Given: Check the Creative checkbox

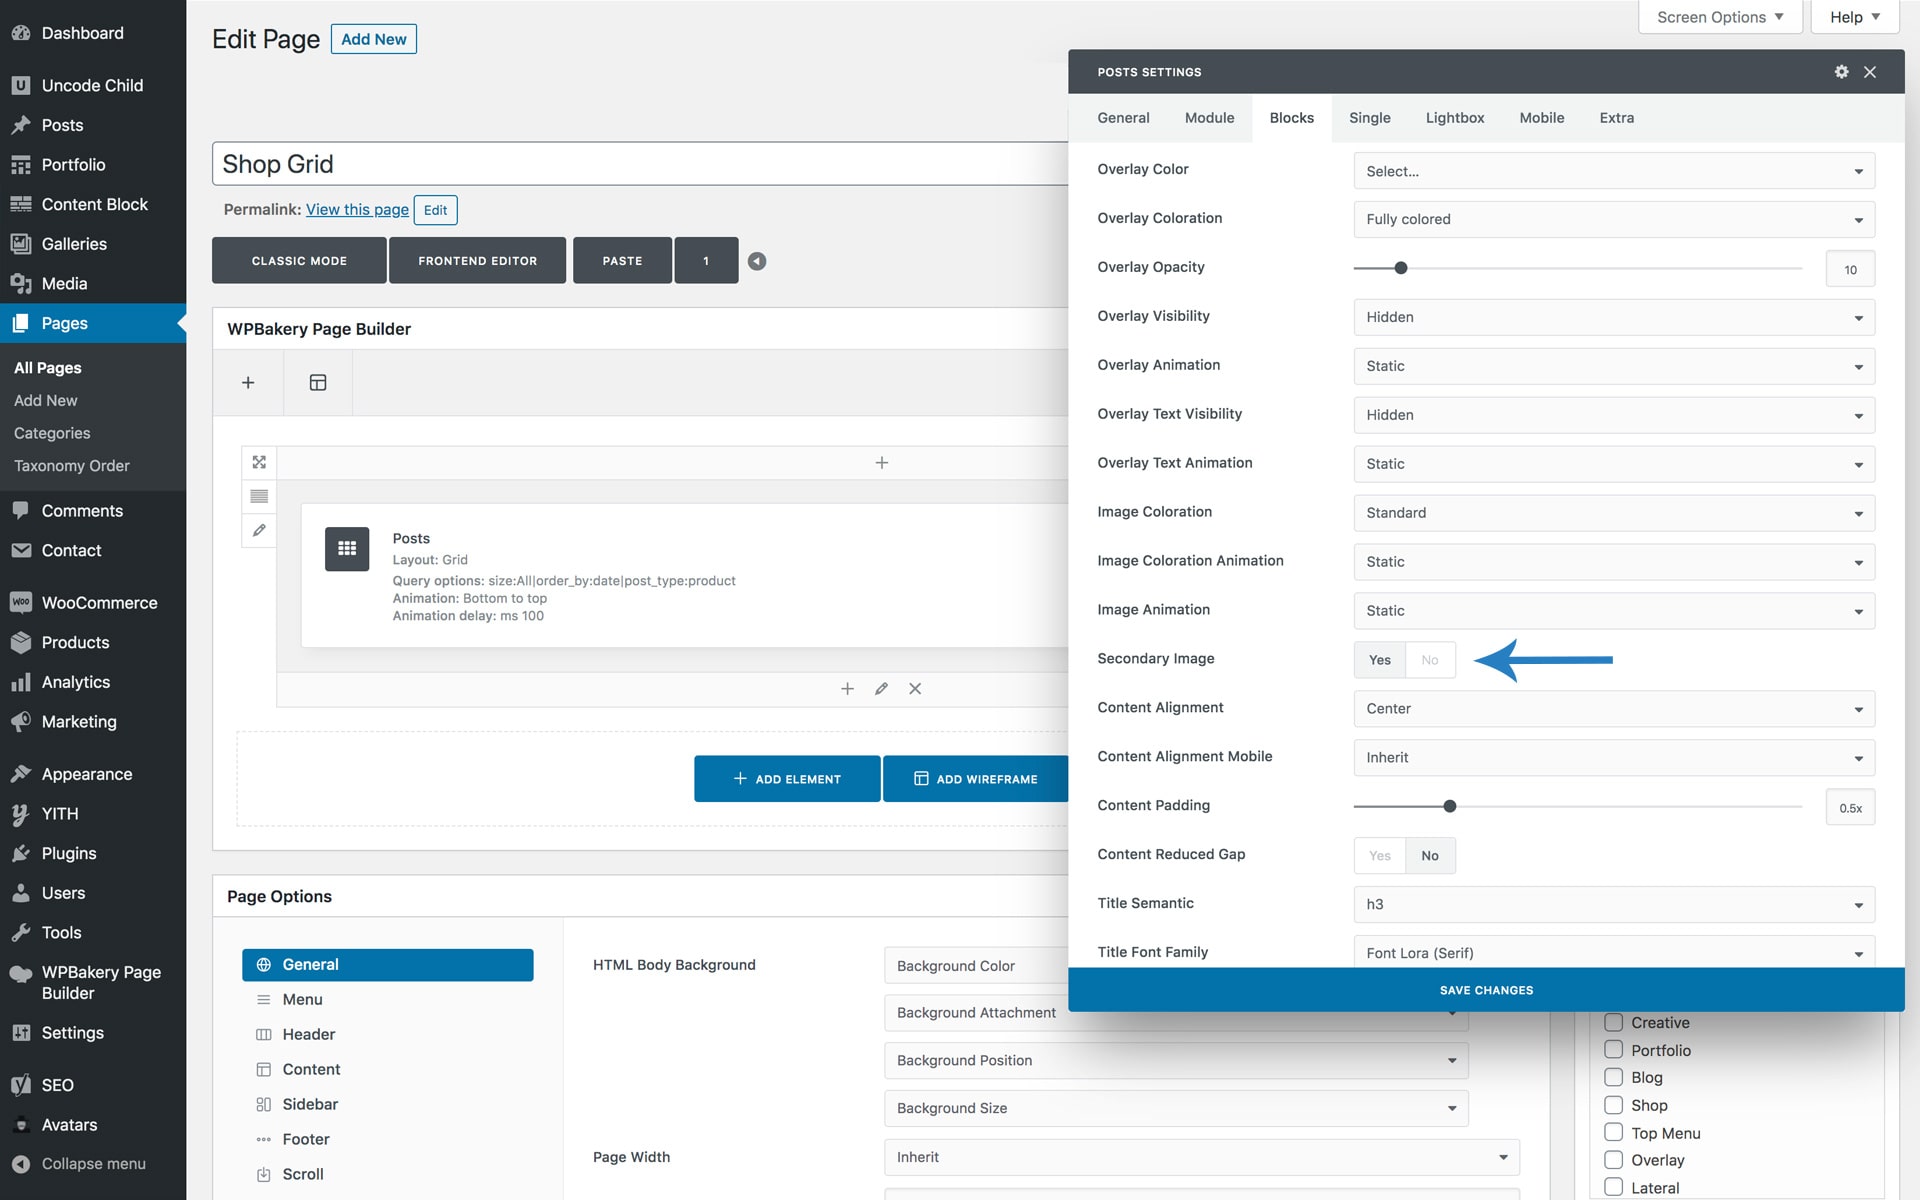Looking at the screenshot, I should tap(1613, 1022).
